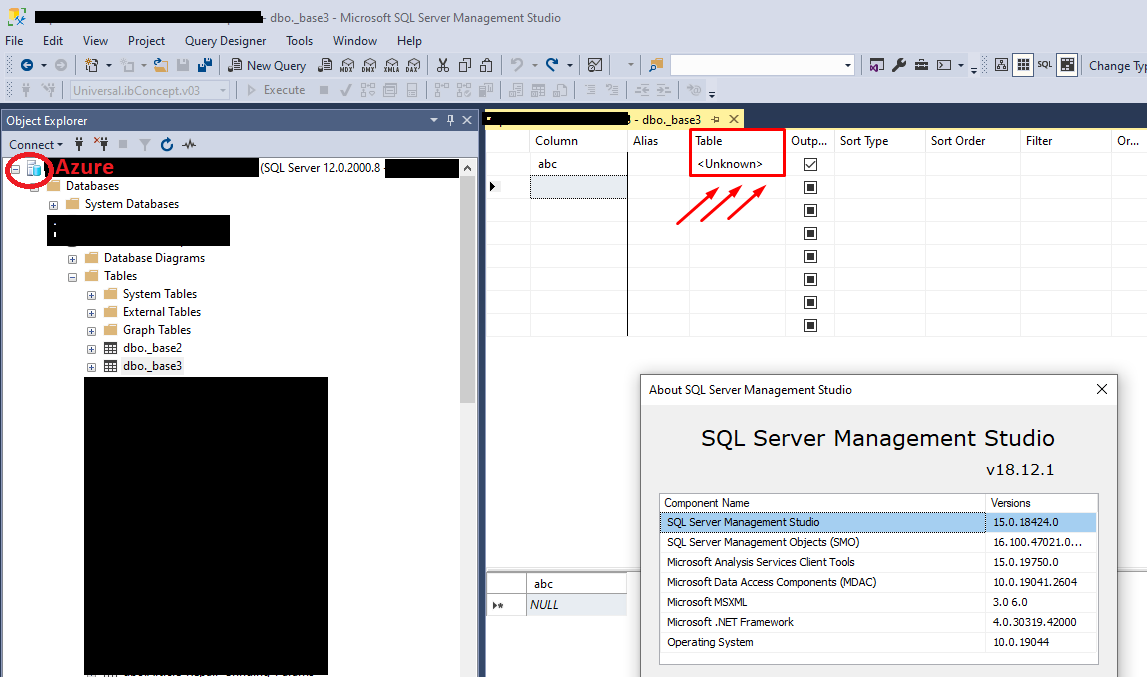Open the Connect dropdown in Object Explorer
Screen dimensions: 1147x677
coord(36,144)
